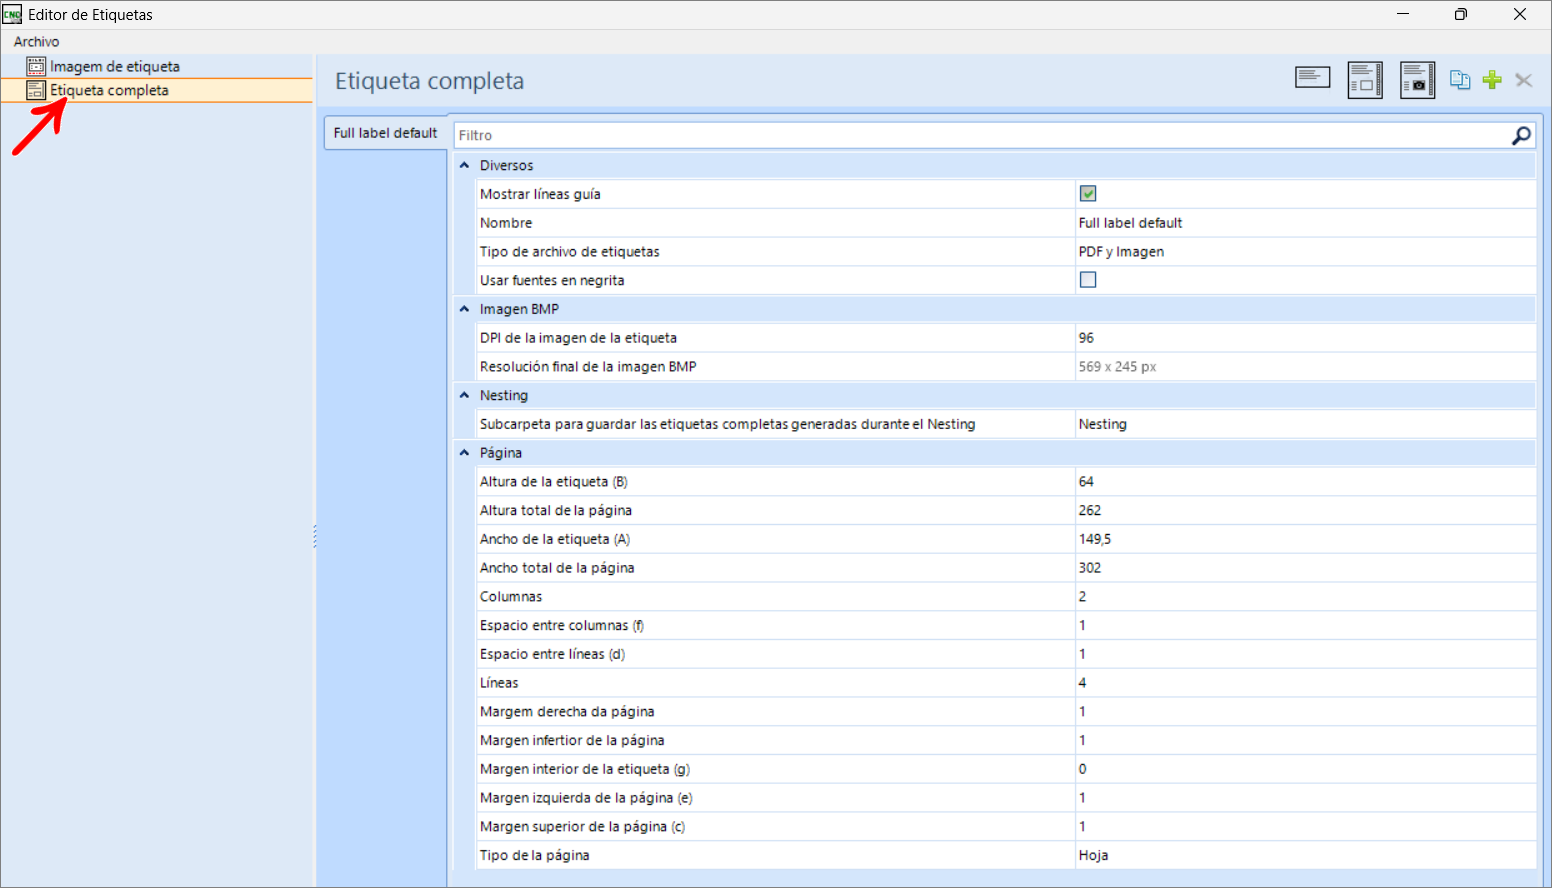Click the Etiqueta completa tree icon

coord(36,90)
